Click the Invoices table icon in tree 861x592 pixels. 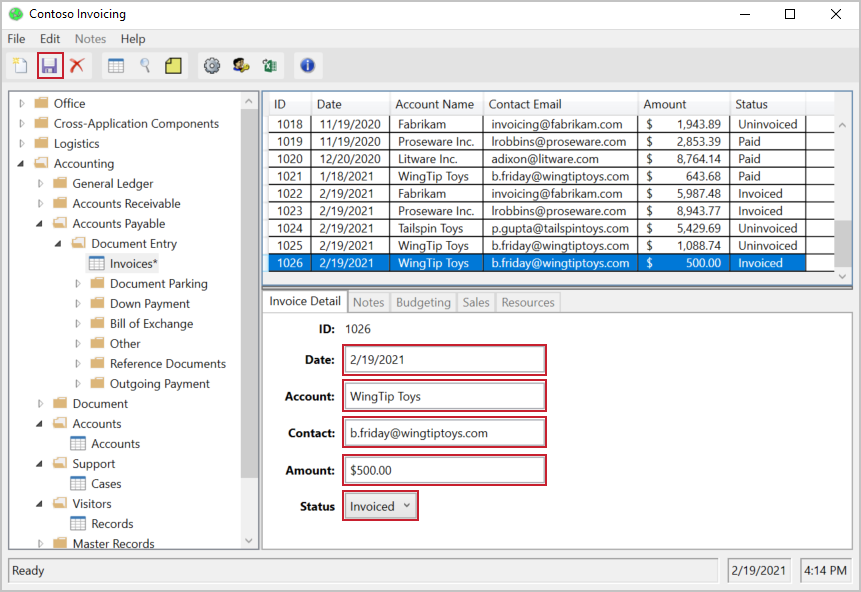pos(97,264)
